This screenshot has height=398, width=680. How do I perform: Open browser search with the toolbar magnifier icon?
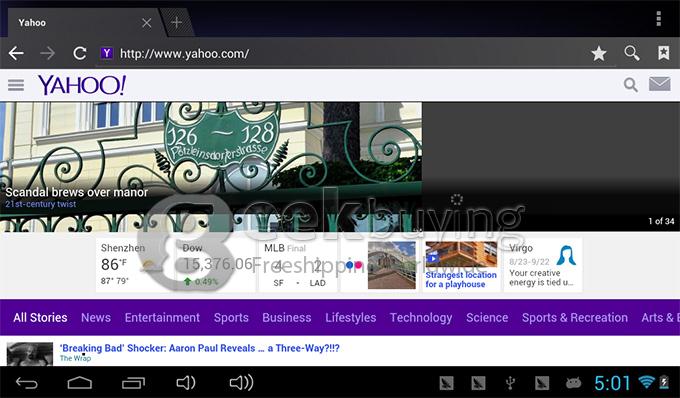[631, 53]
